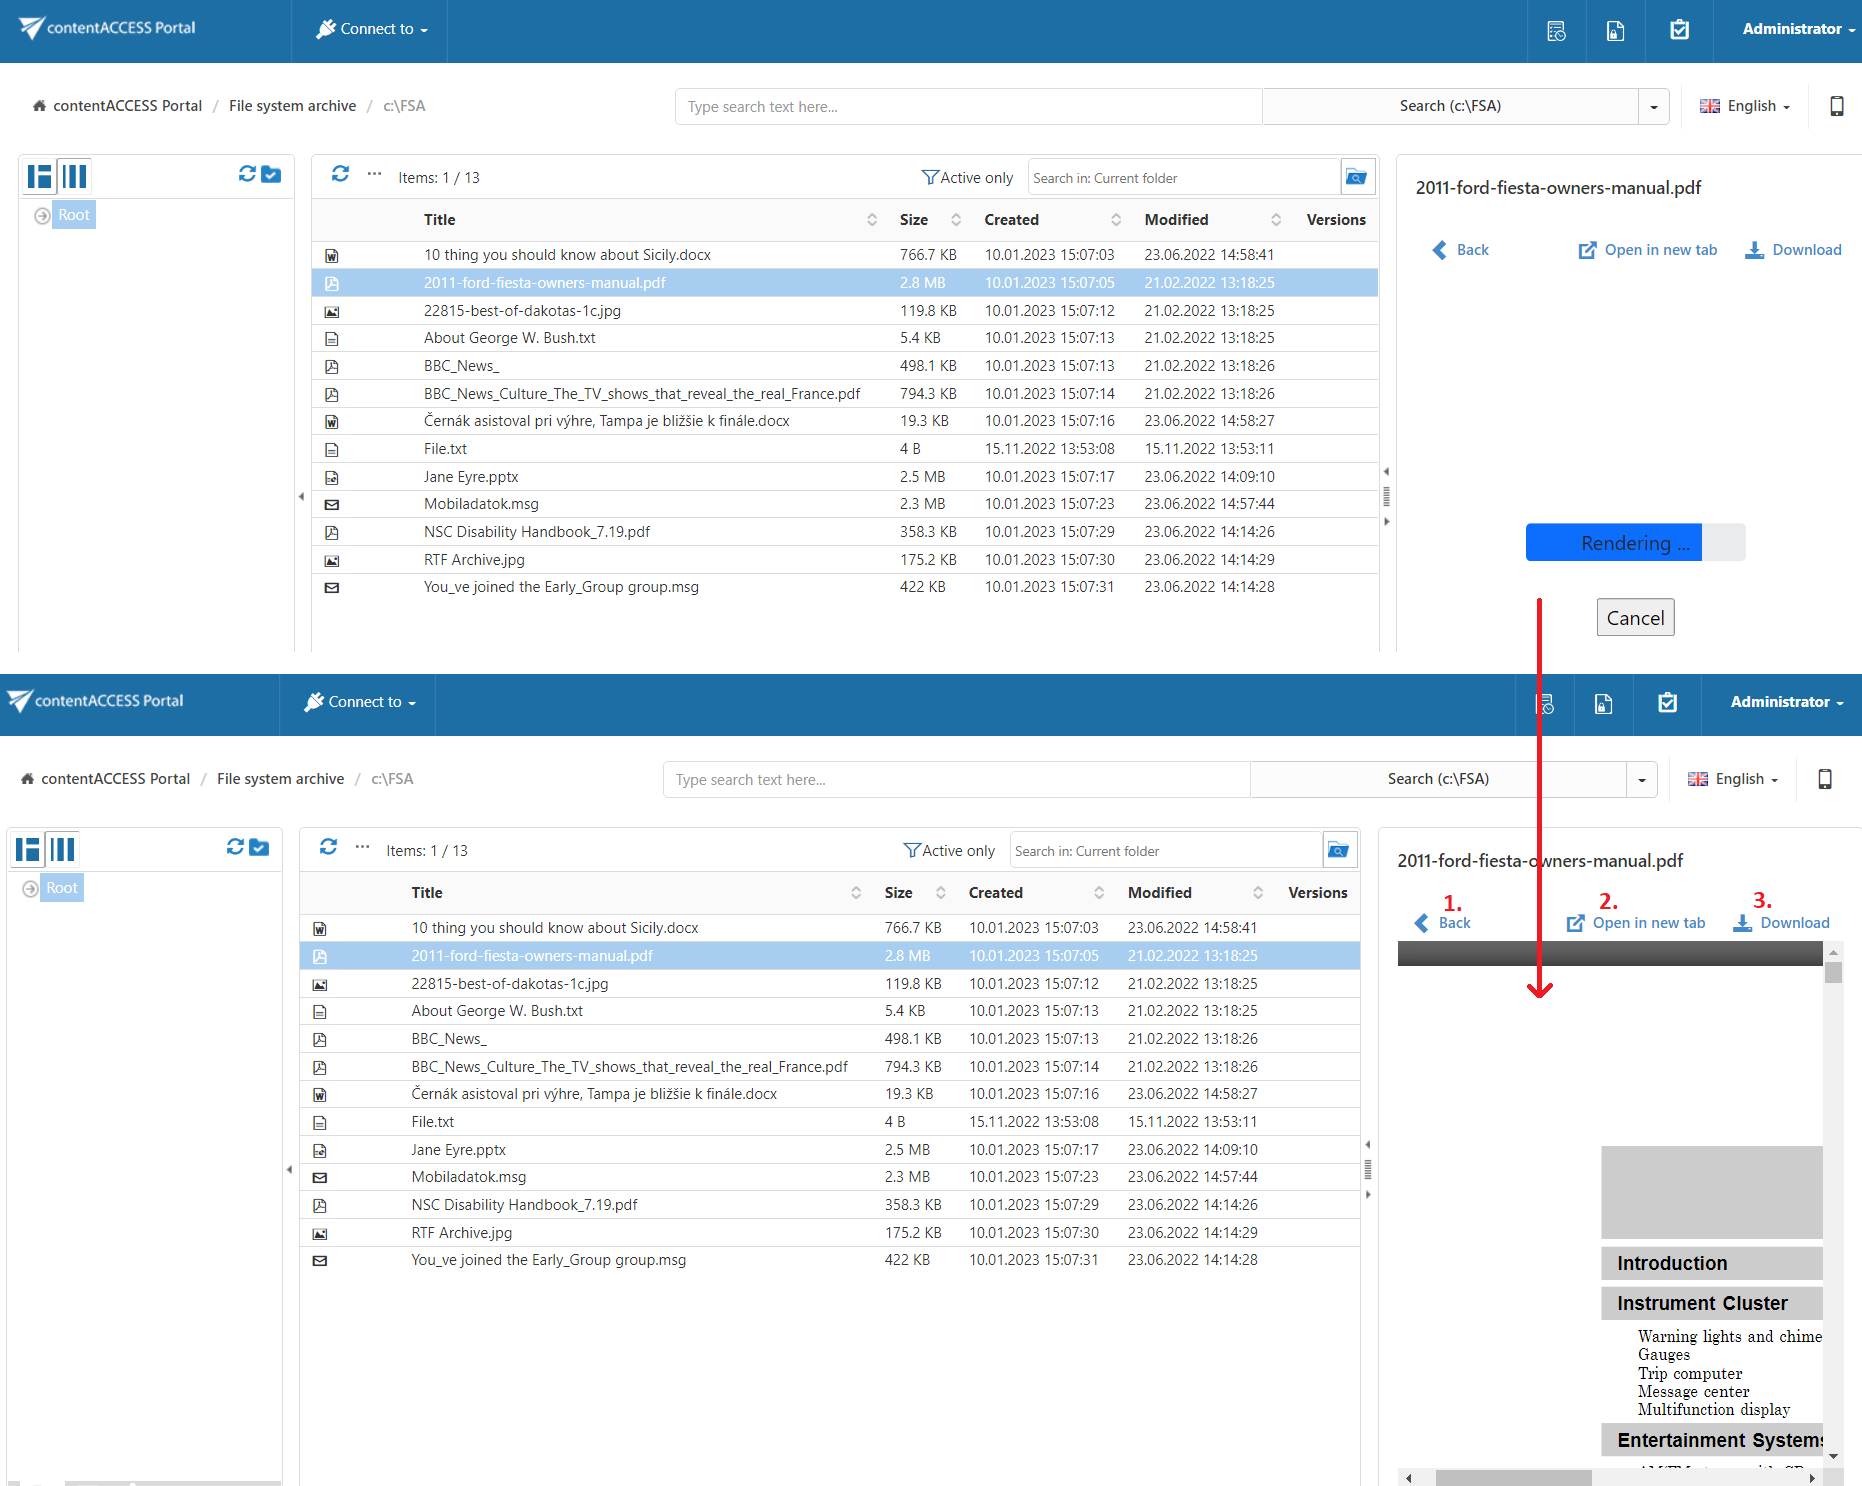
Task: Click the PDF preview vertical scrollbar
Action: click(1832, 1200)
